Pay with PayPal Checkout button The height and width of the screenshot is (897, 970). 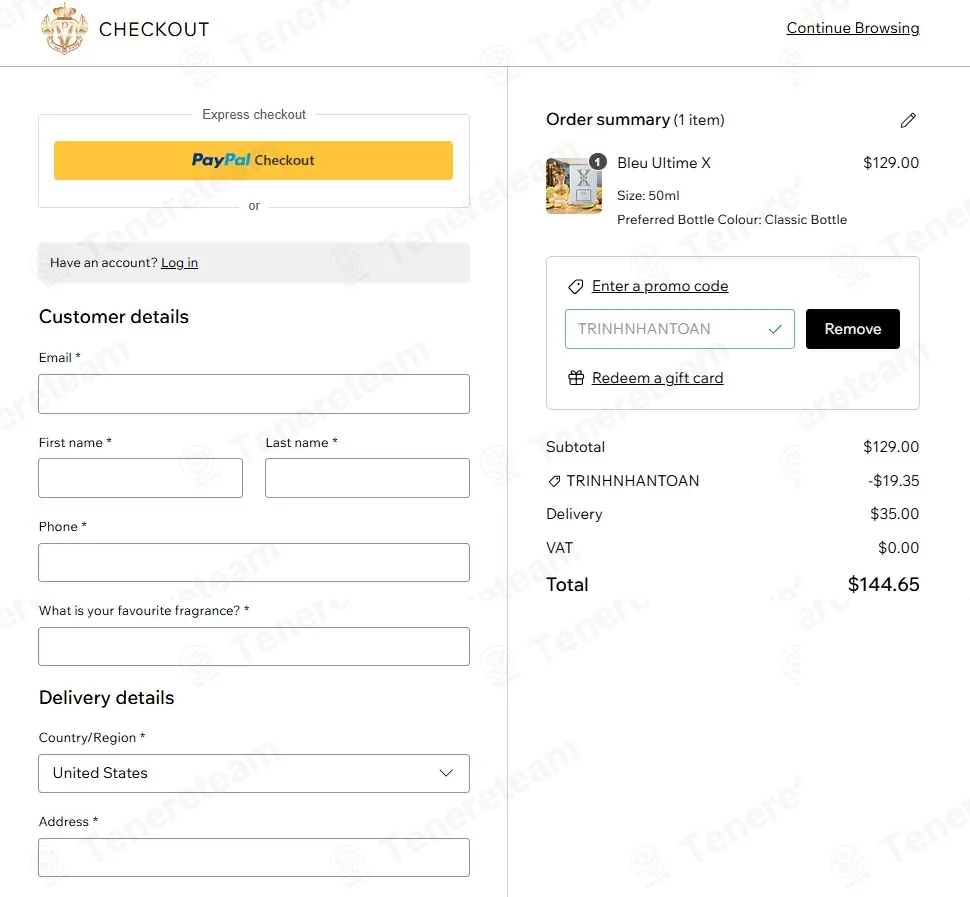click(253, 161)
